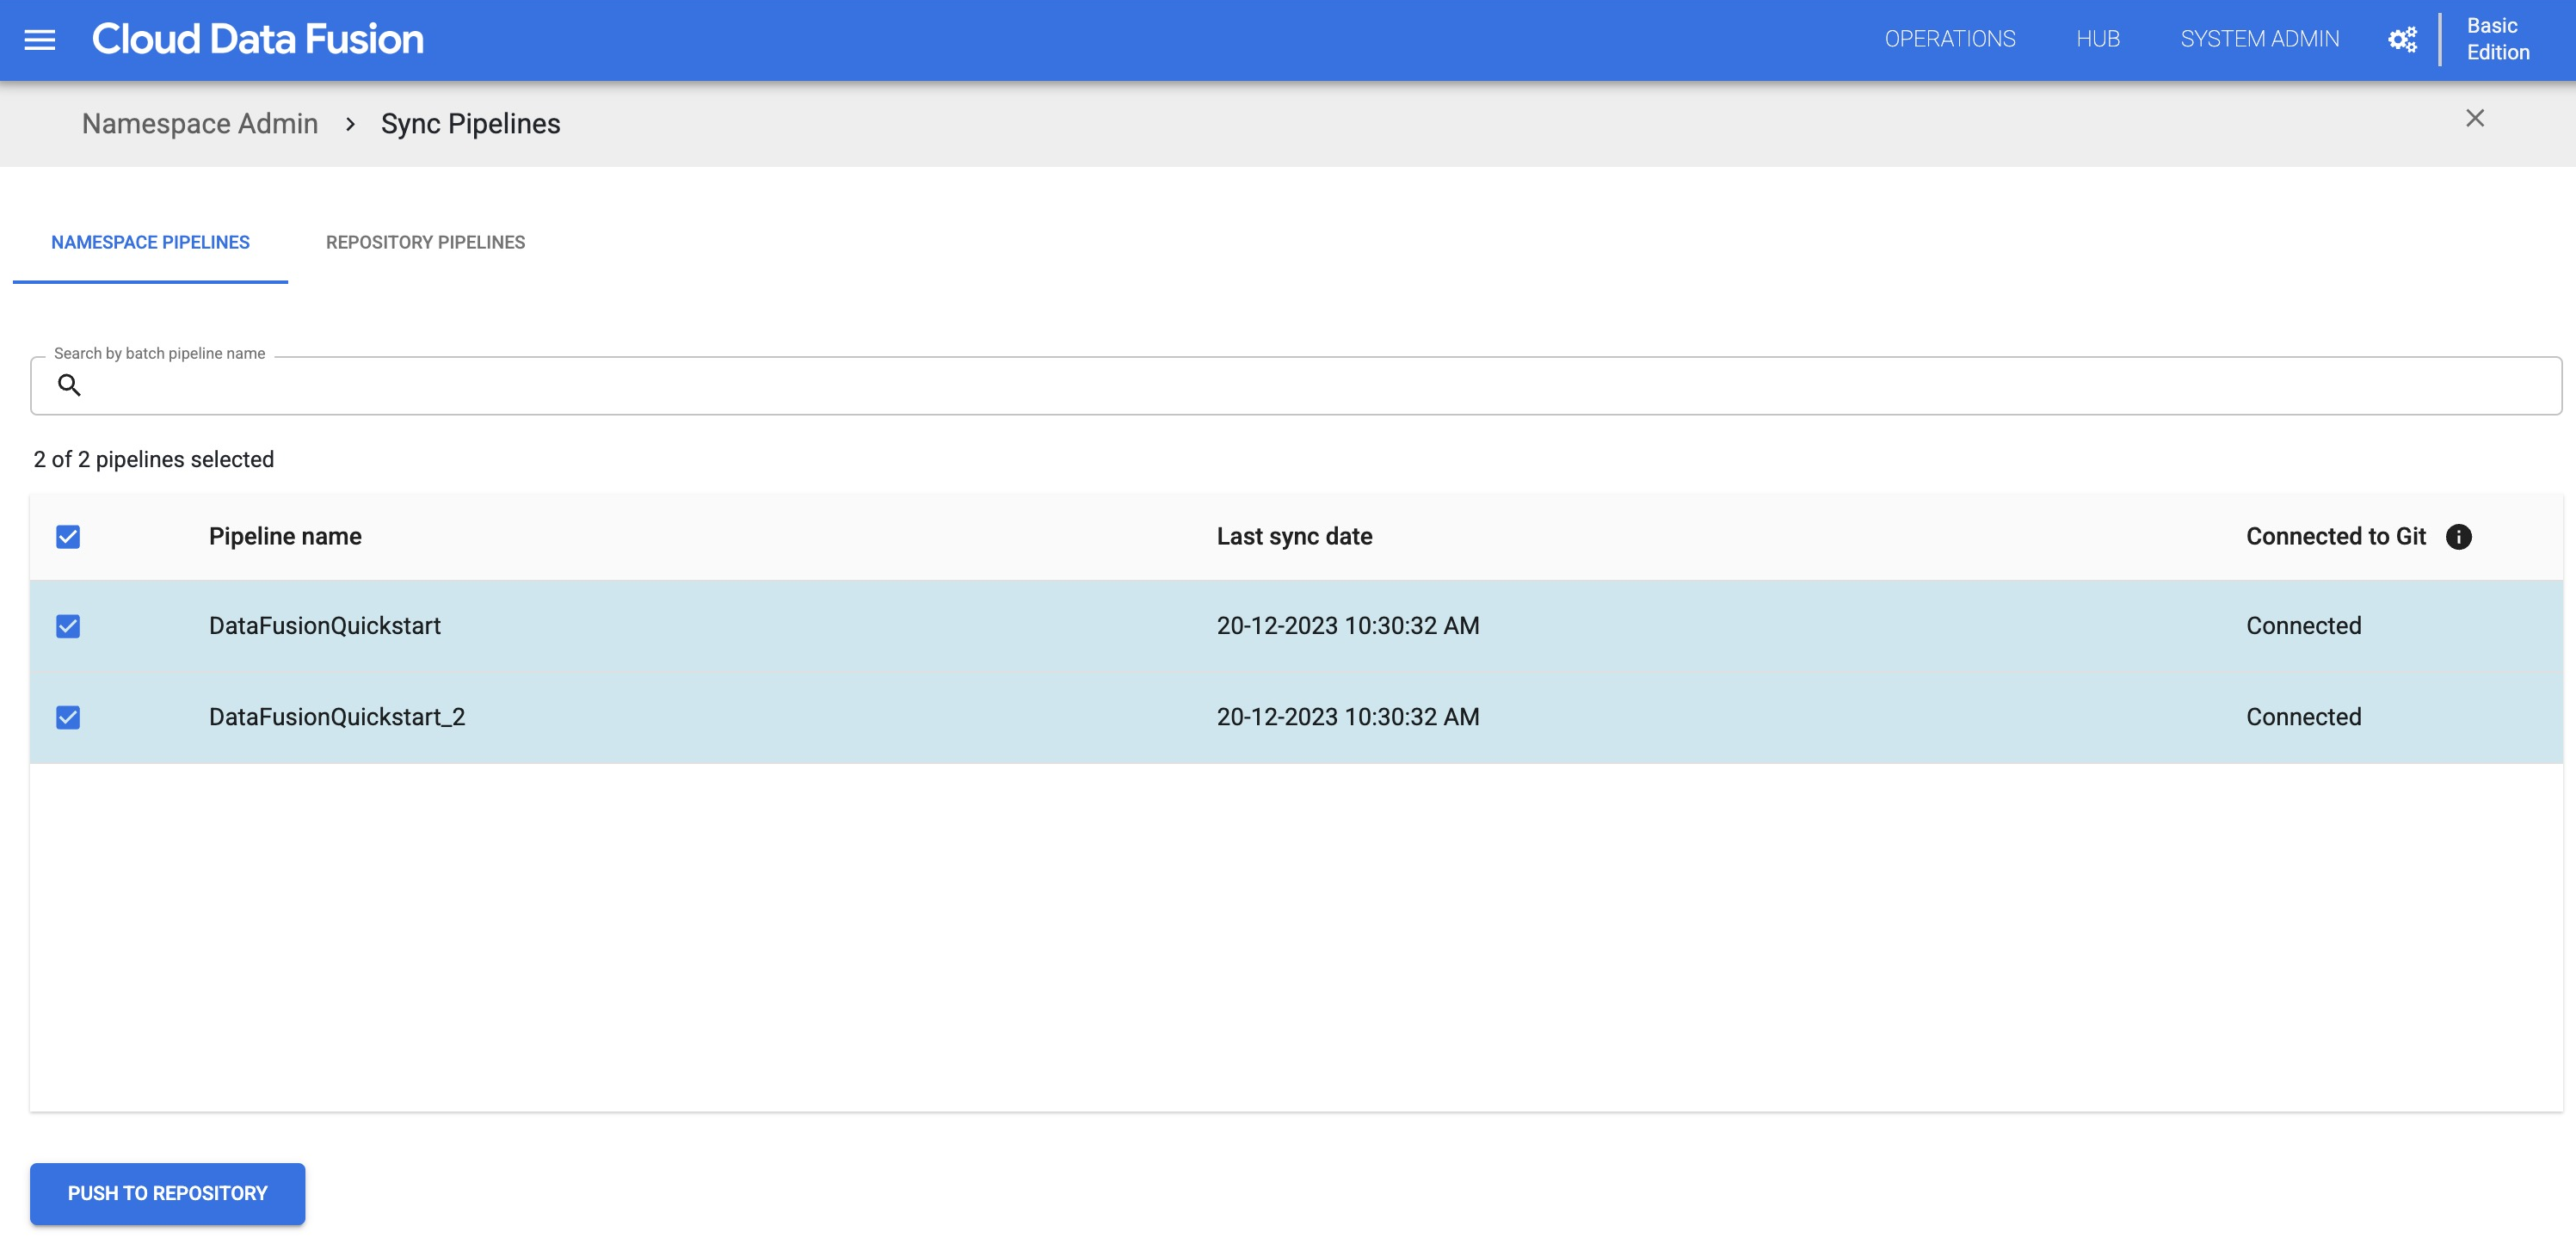The width and height of the screenshot is (2576, 1250).
Task: Toggle the select-all pipelines checkbox
Action: coord(67,535)
